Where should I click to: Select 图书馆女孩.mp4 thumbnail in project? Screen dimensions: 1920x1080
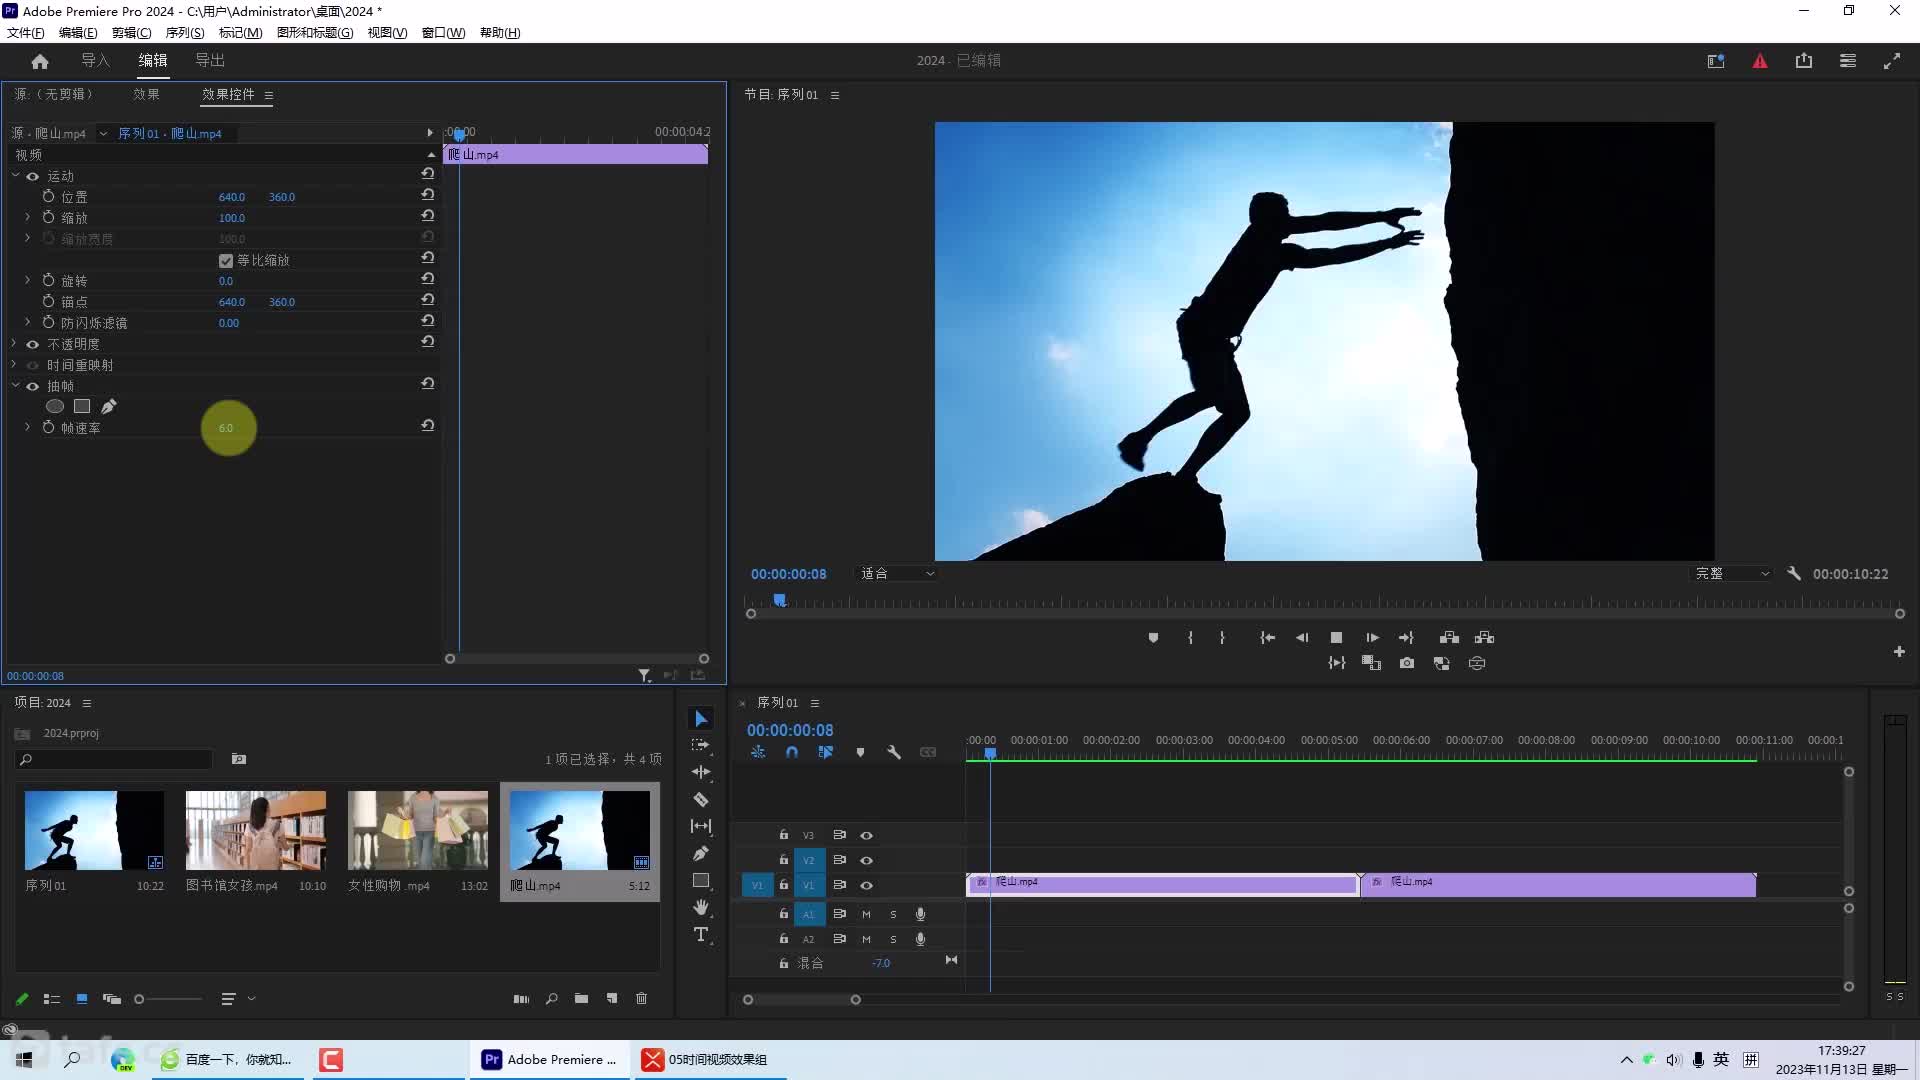click(256, 830)
